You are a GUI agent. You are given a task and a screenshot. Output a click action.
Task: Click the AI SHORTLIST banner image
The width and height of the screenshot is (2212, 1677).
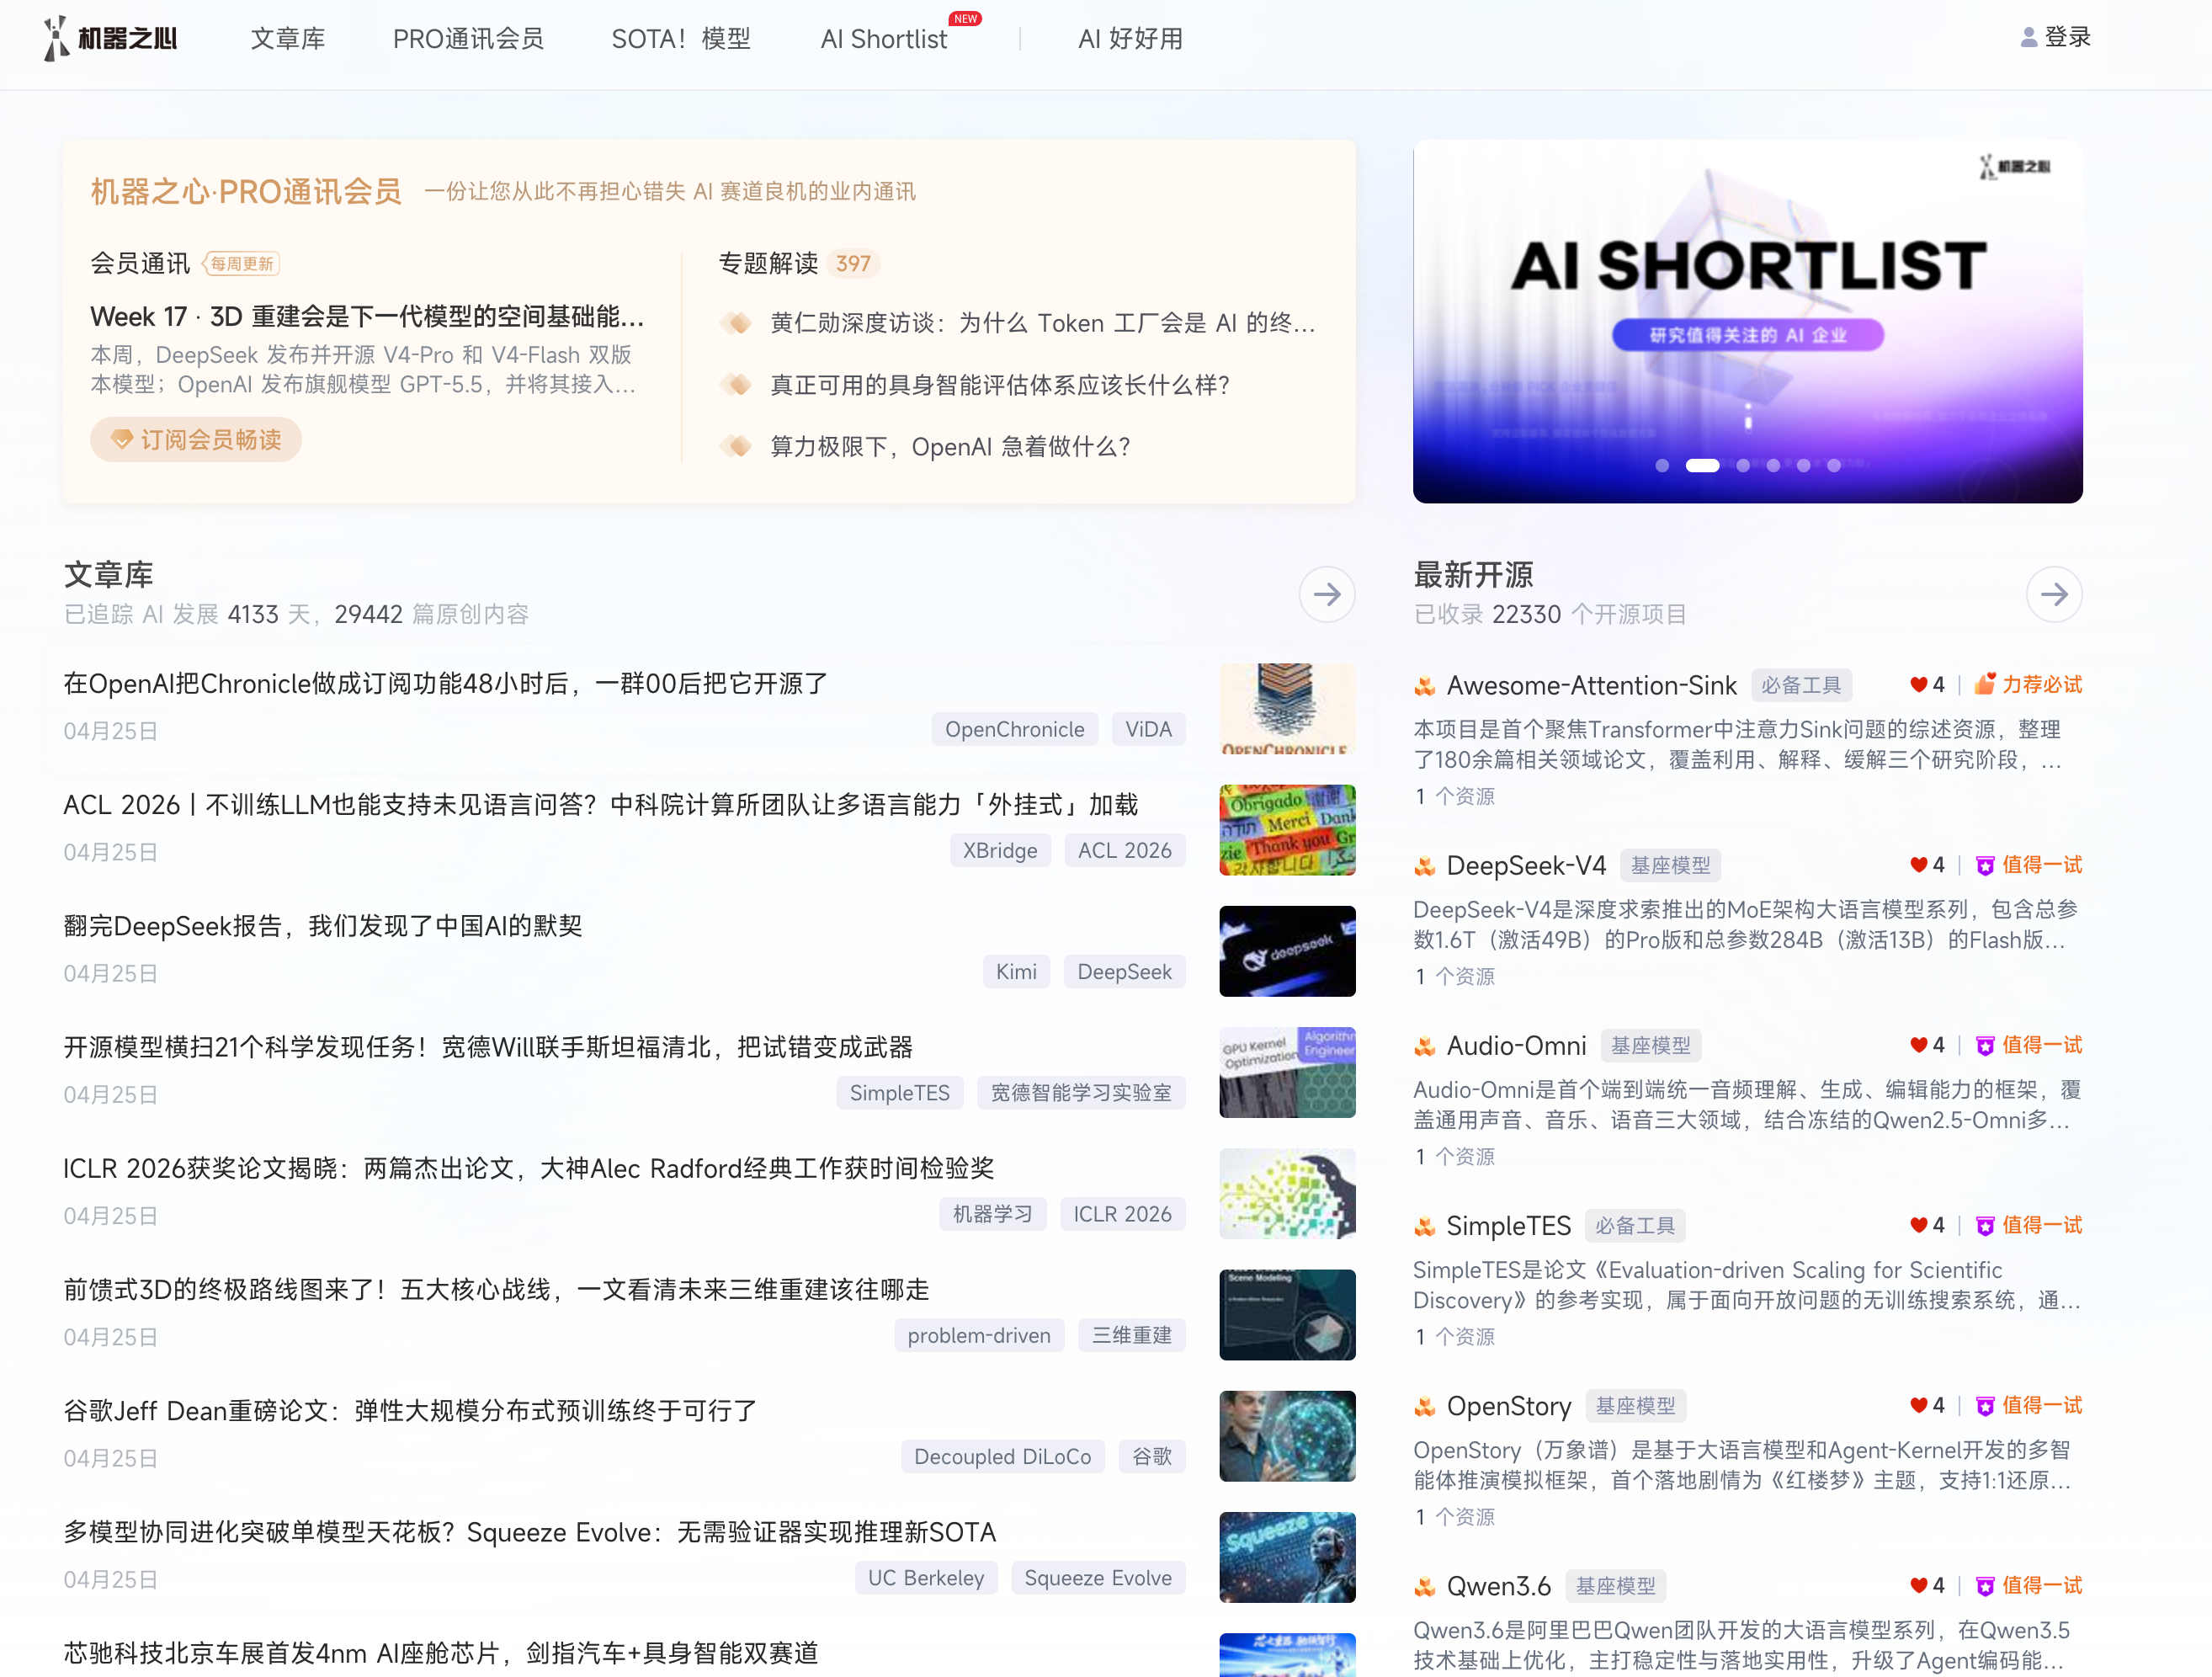point(1747,321)
